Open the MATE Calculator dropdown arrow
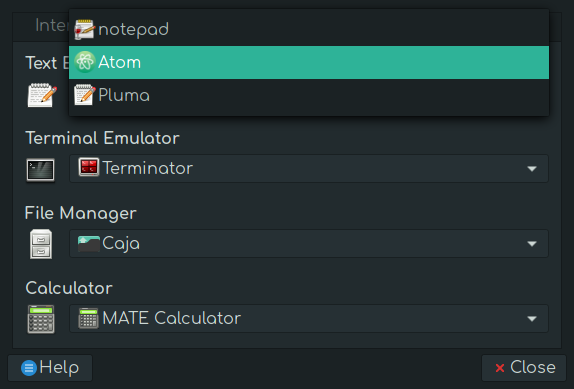 532,319
